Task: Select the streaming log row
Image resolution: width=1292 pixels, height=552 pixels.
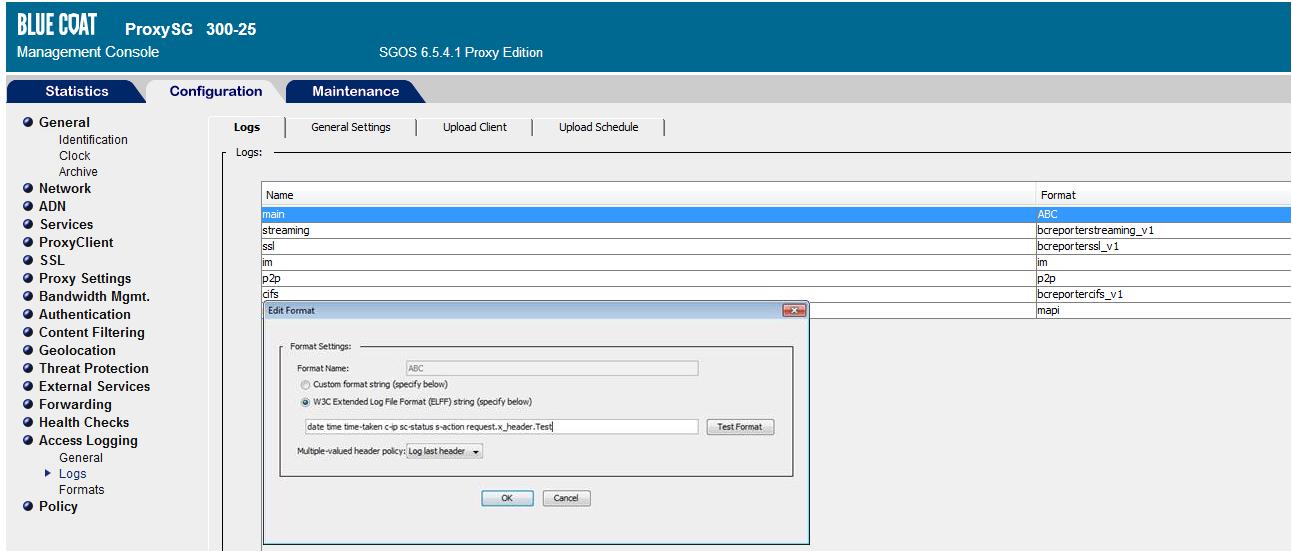Action: pos(776,230)
